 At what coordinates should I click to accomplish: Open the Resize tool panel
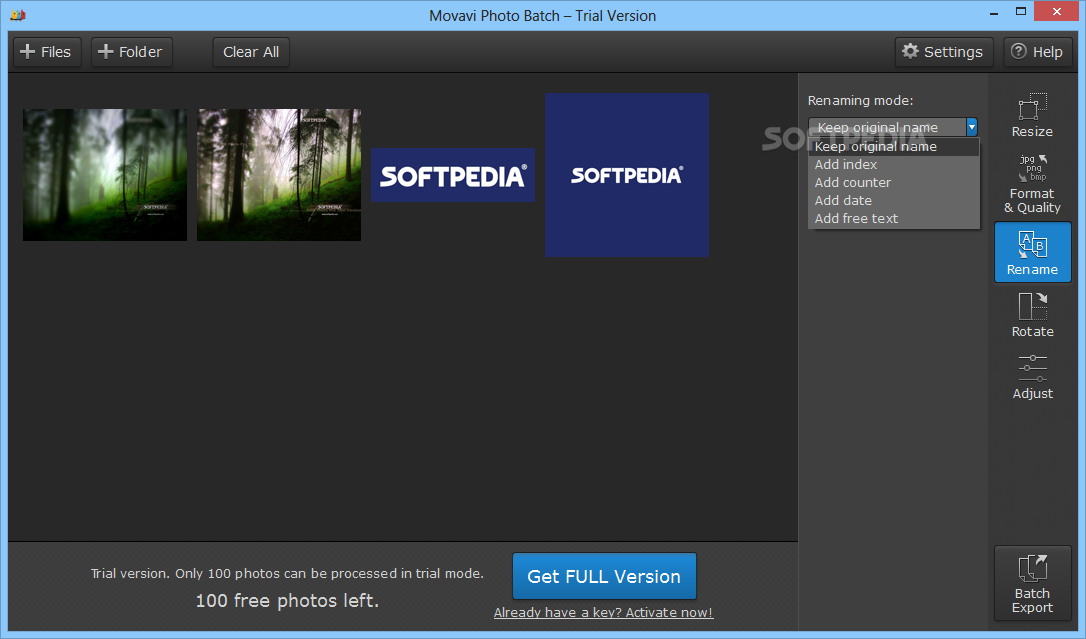(x=1032, y=115)
